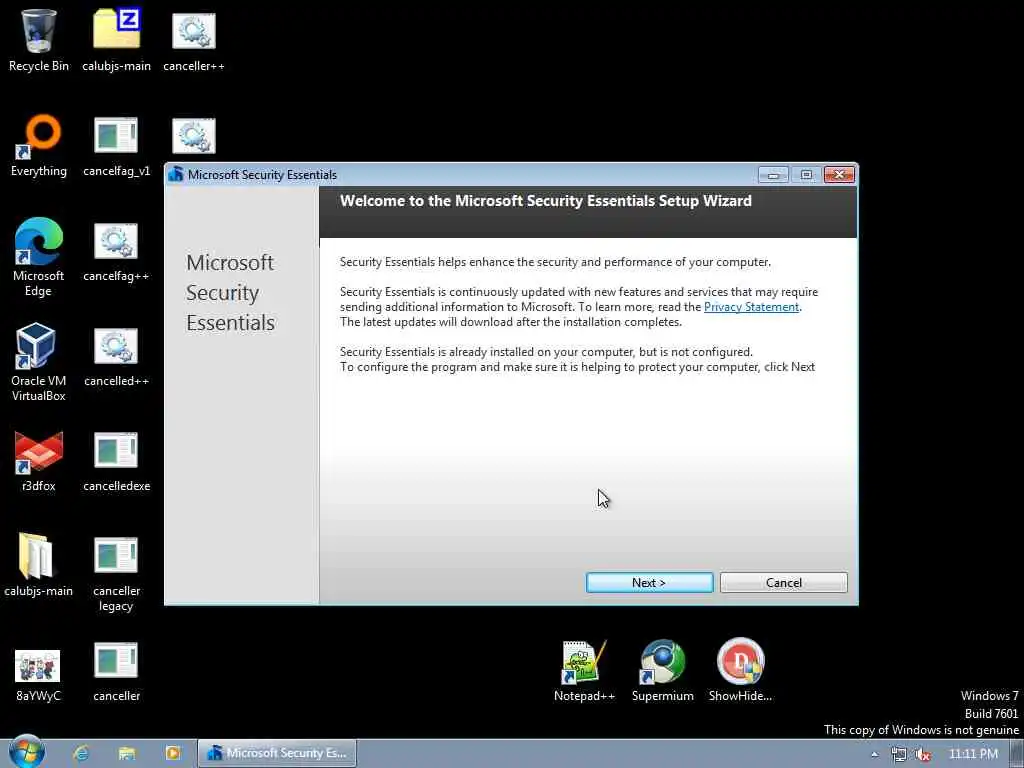Maximize the Microsoft Security Essentials window
1024x768 pixels.
point(806,175)
